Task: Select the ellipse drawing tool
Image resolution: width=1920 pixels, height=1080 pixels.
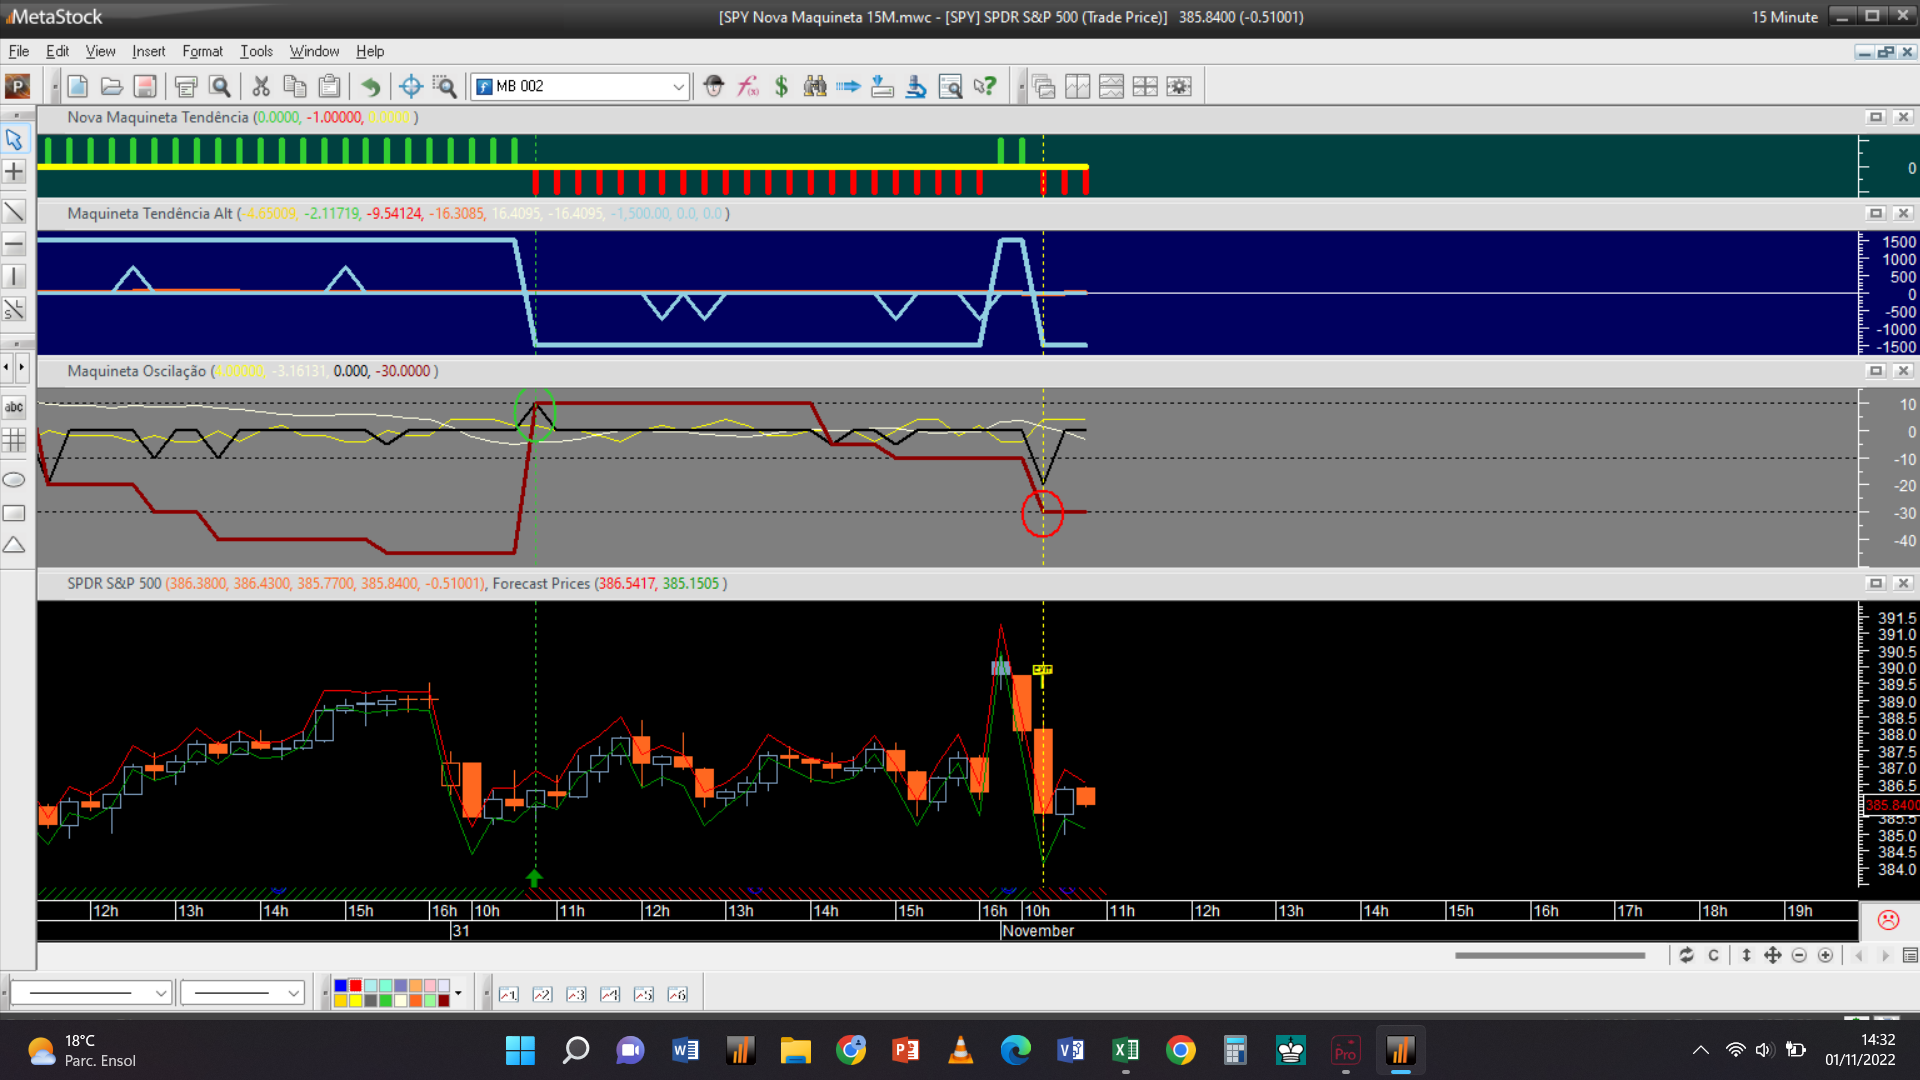Action: point(14,480)
